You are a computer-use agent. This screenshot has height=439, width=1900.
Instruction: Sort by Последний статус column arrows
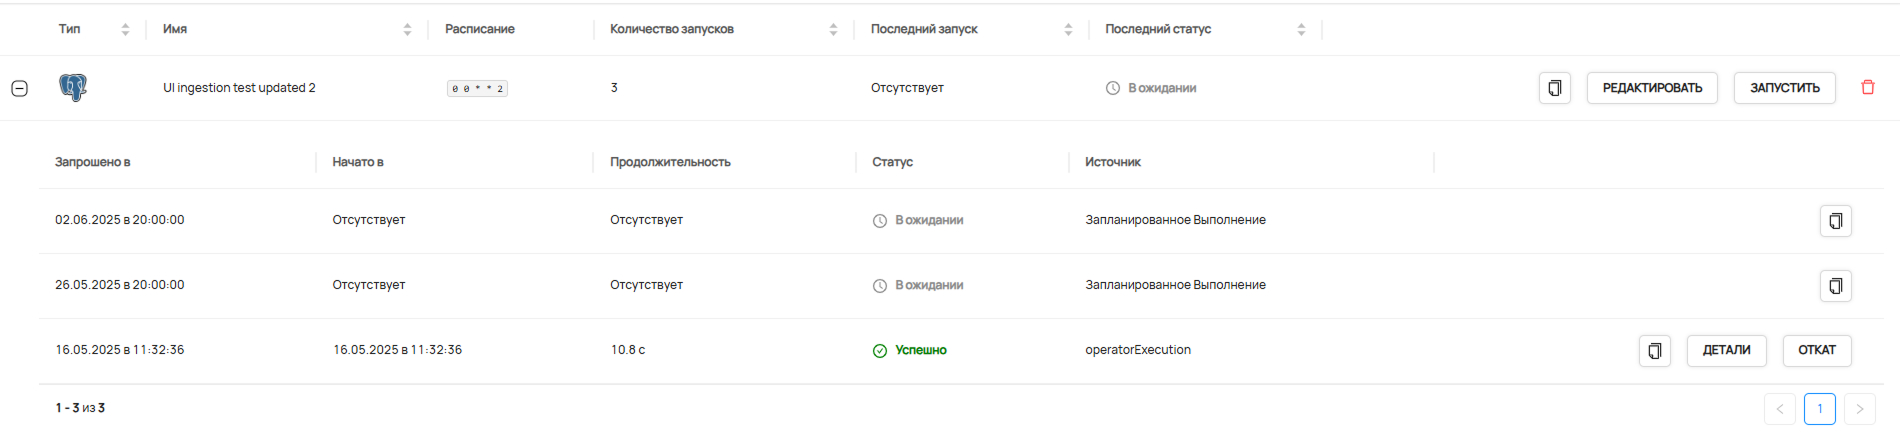[x=1301, y=30]
